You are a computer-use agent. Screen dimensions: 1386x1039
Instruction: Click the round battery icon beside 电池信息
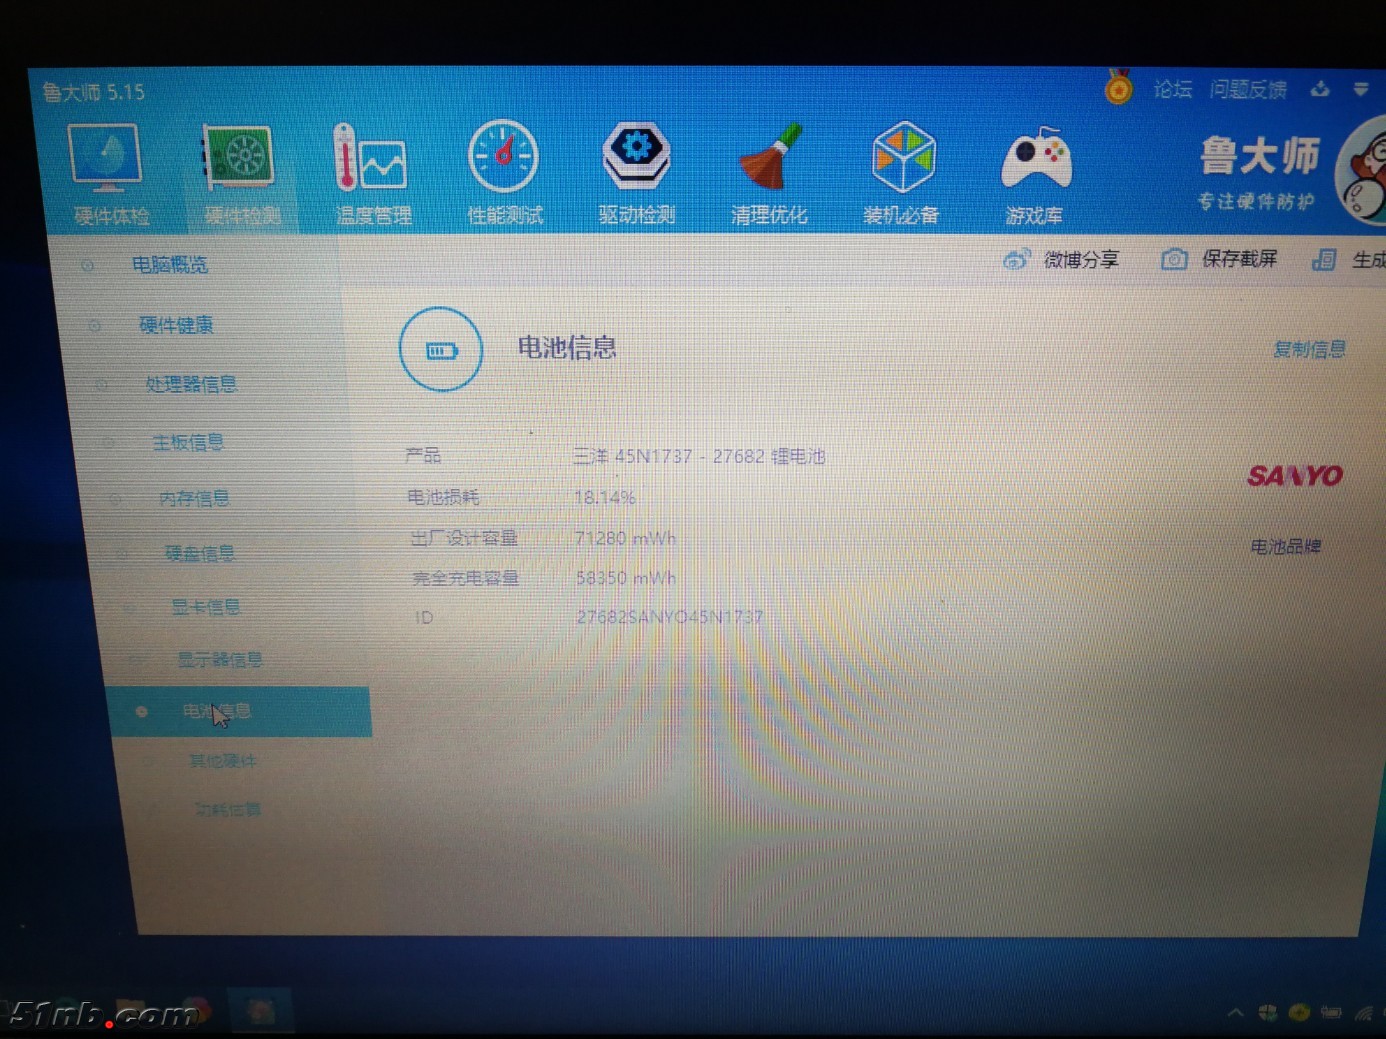pos(441,350)
